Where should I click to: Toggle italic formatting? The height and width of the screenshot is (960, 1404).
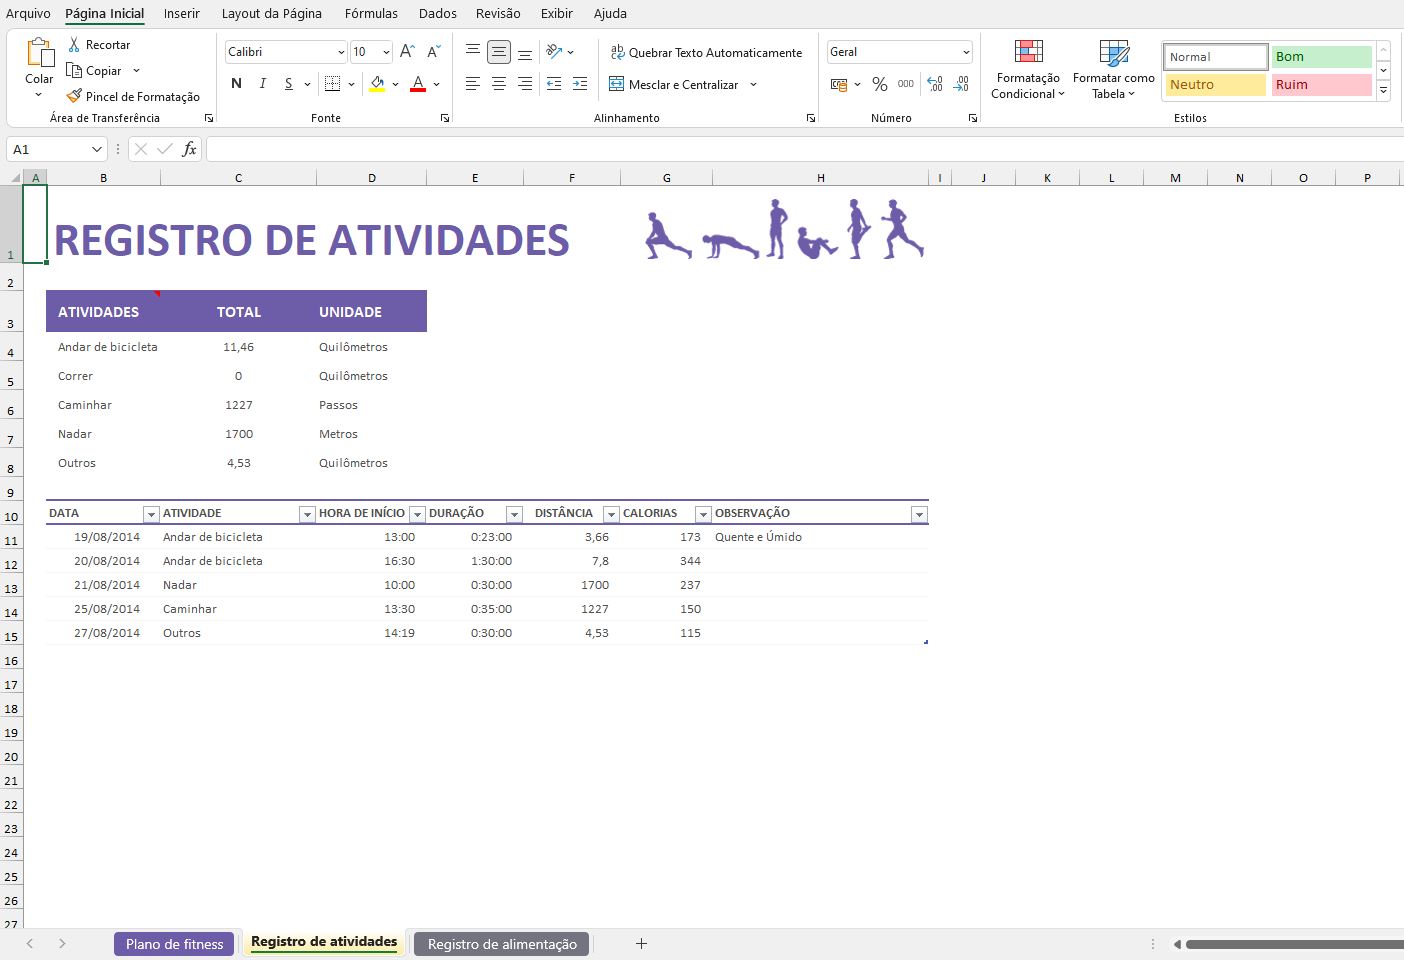point(263,84)
